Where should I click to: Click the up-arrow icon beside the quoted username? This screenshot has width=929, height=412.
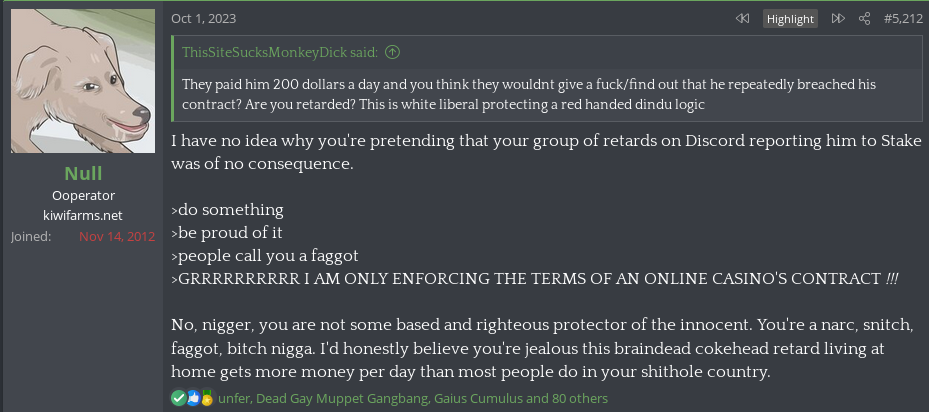[392, 52]
